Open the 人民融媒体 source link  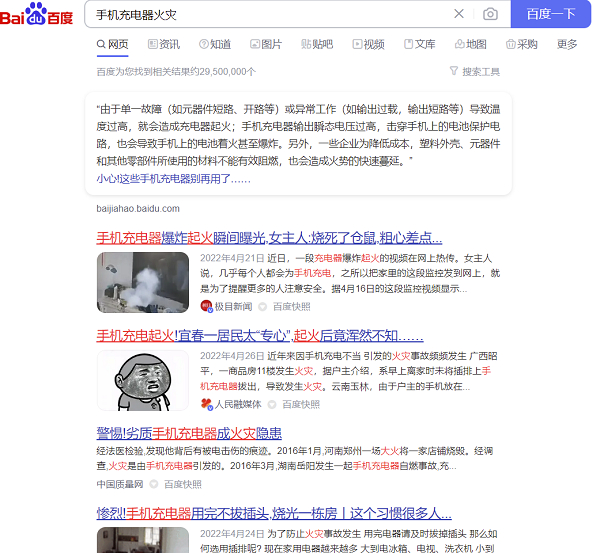[238, 405]
